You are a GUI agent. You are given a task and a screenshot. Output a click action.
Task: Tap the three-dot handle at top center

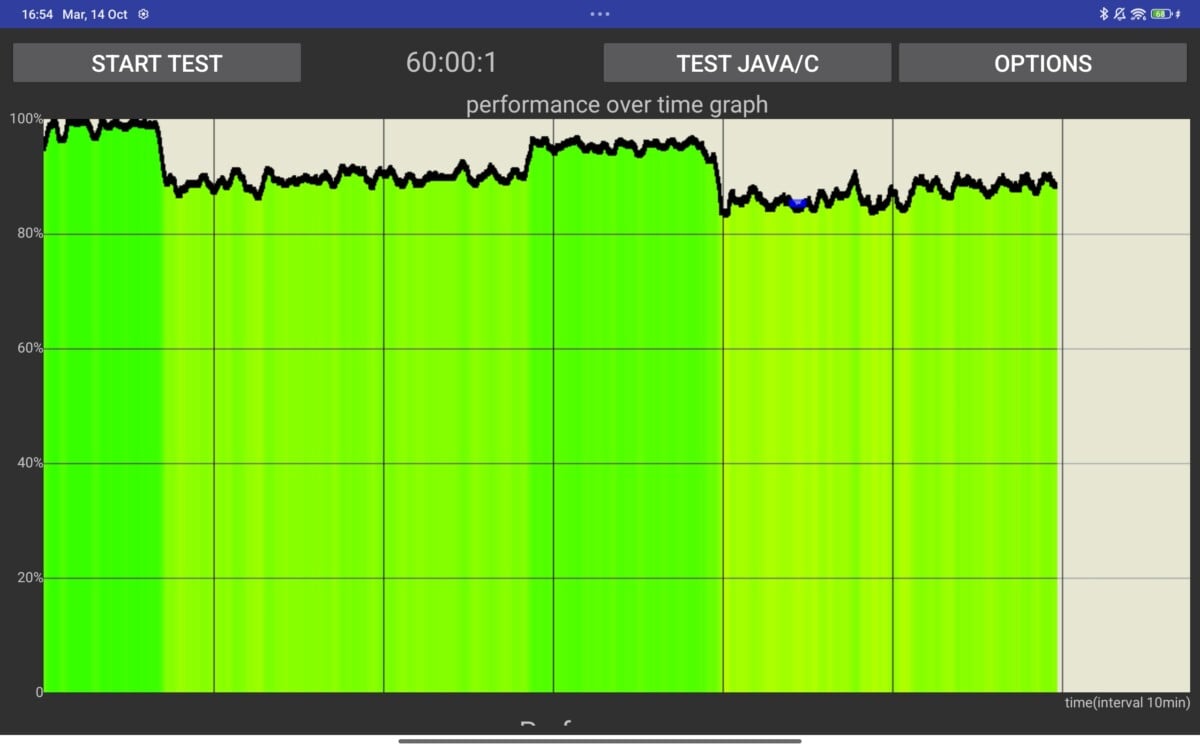click(599, 14)
